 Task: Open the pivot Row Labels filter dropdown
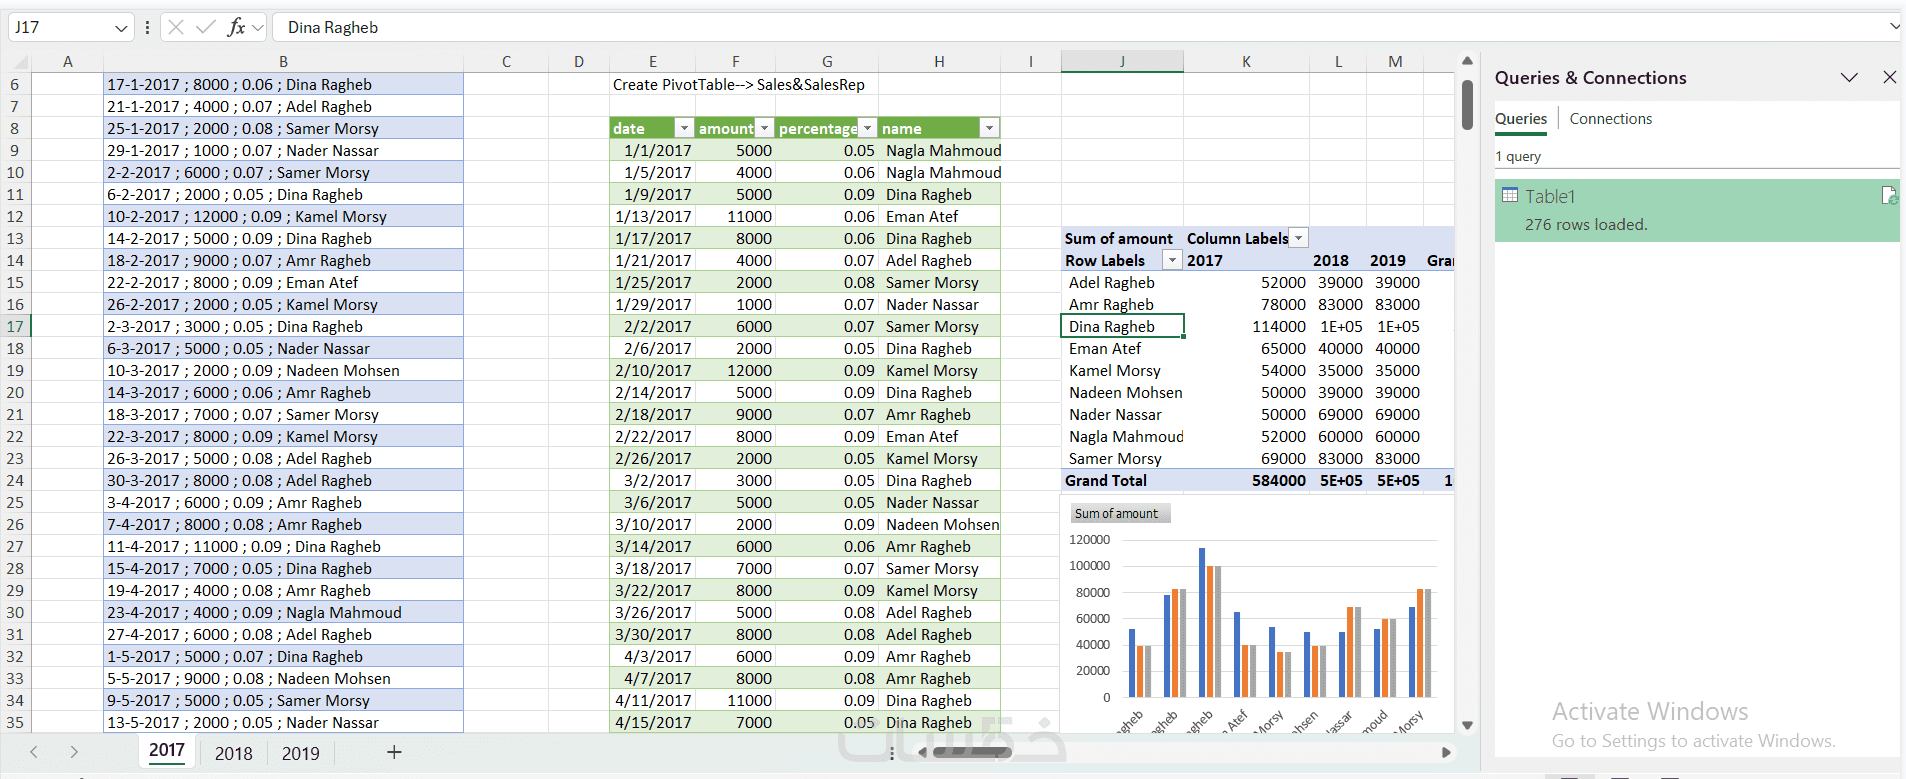tap(1172, 260)
